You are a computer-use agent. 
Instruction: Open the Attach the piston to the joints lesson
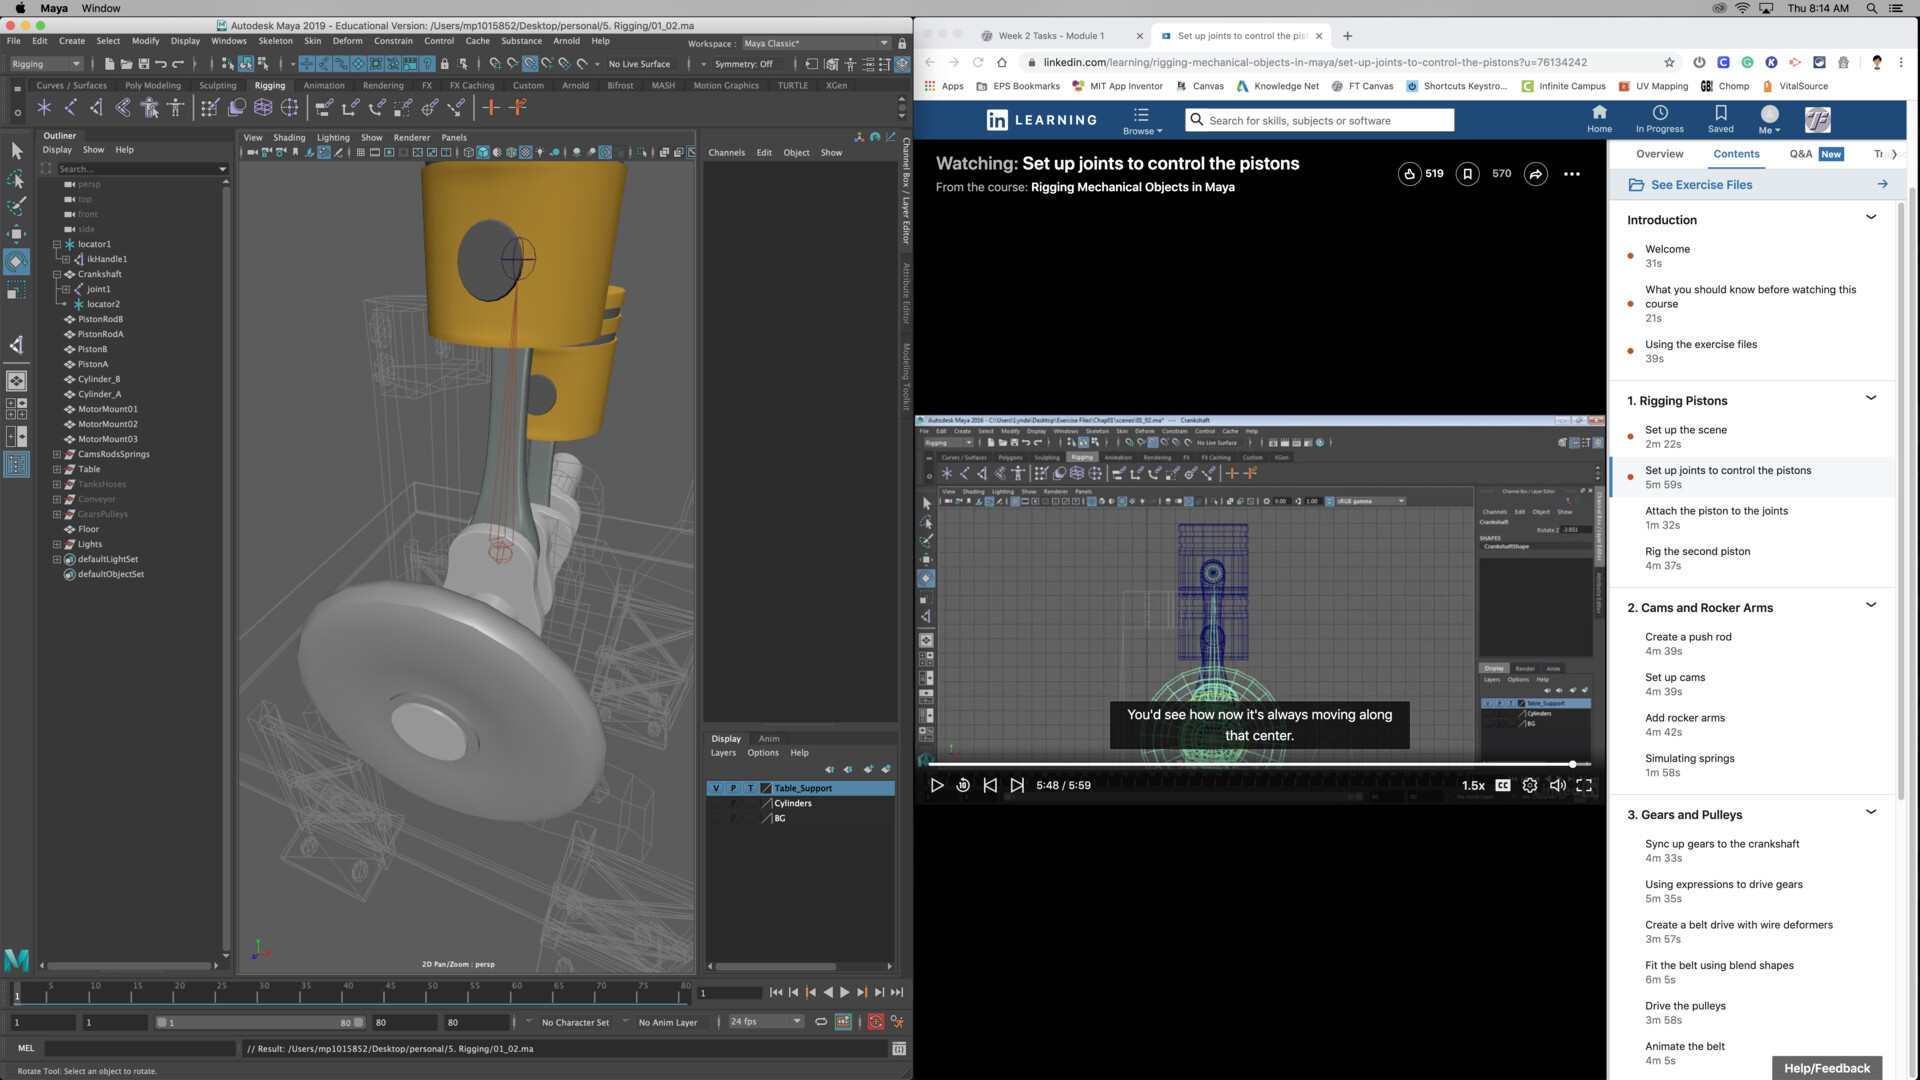[x=1716, y=512]
